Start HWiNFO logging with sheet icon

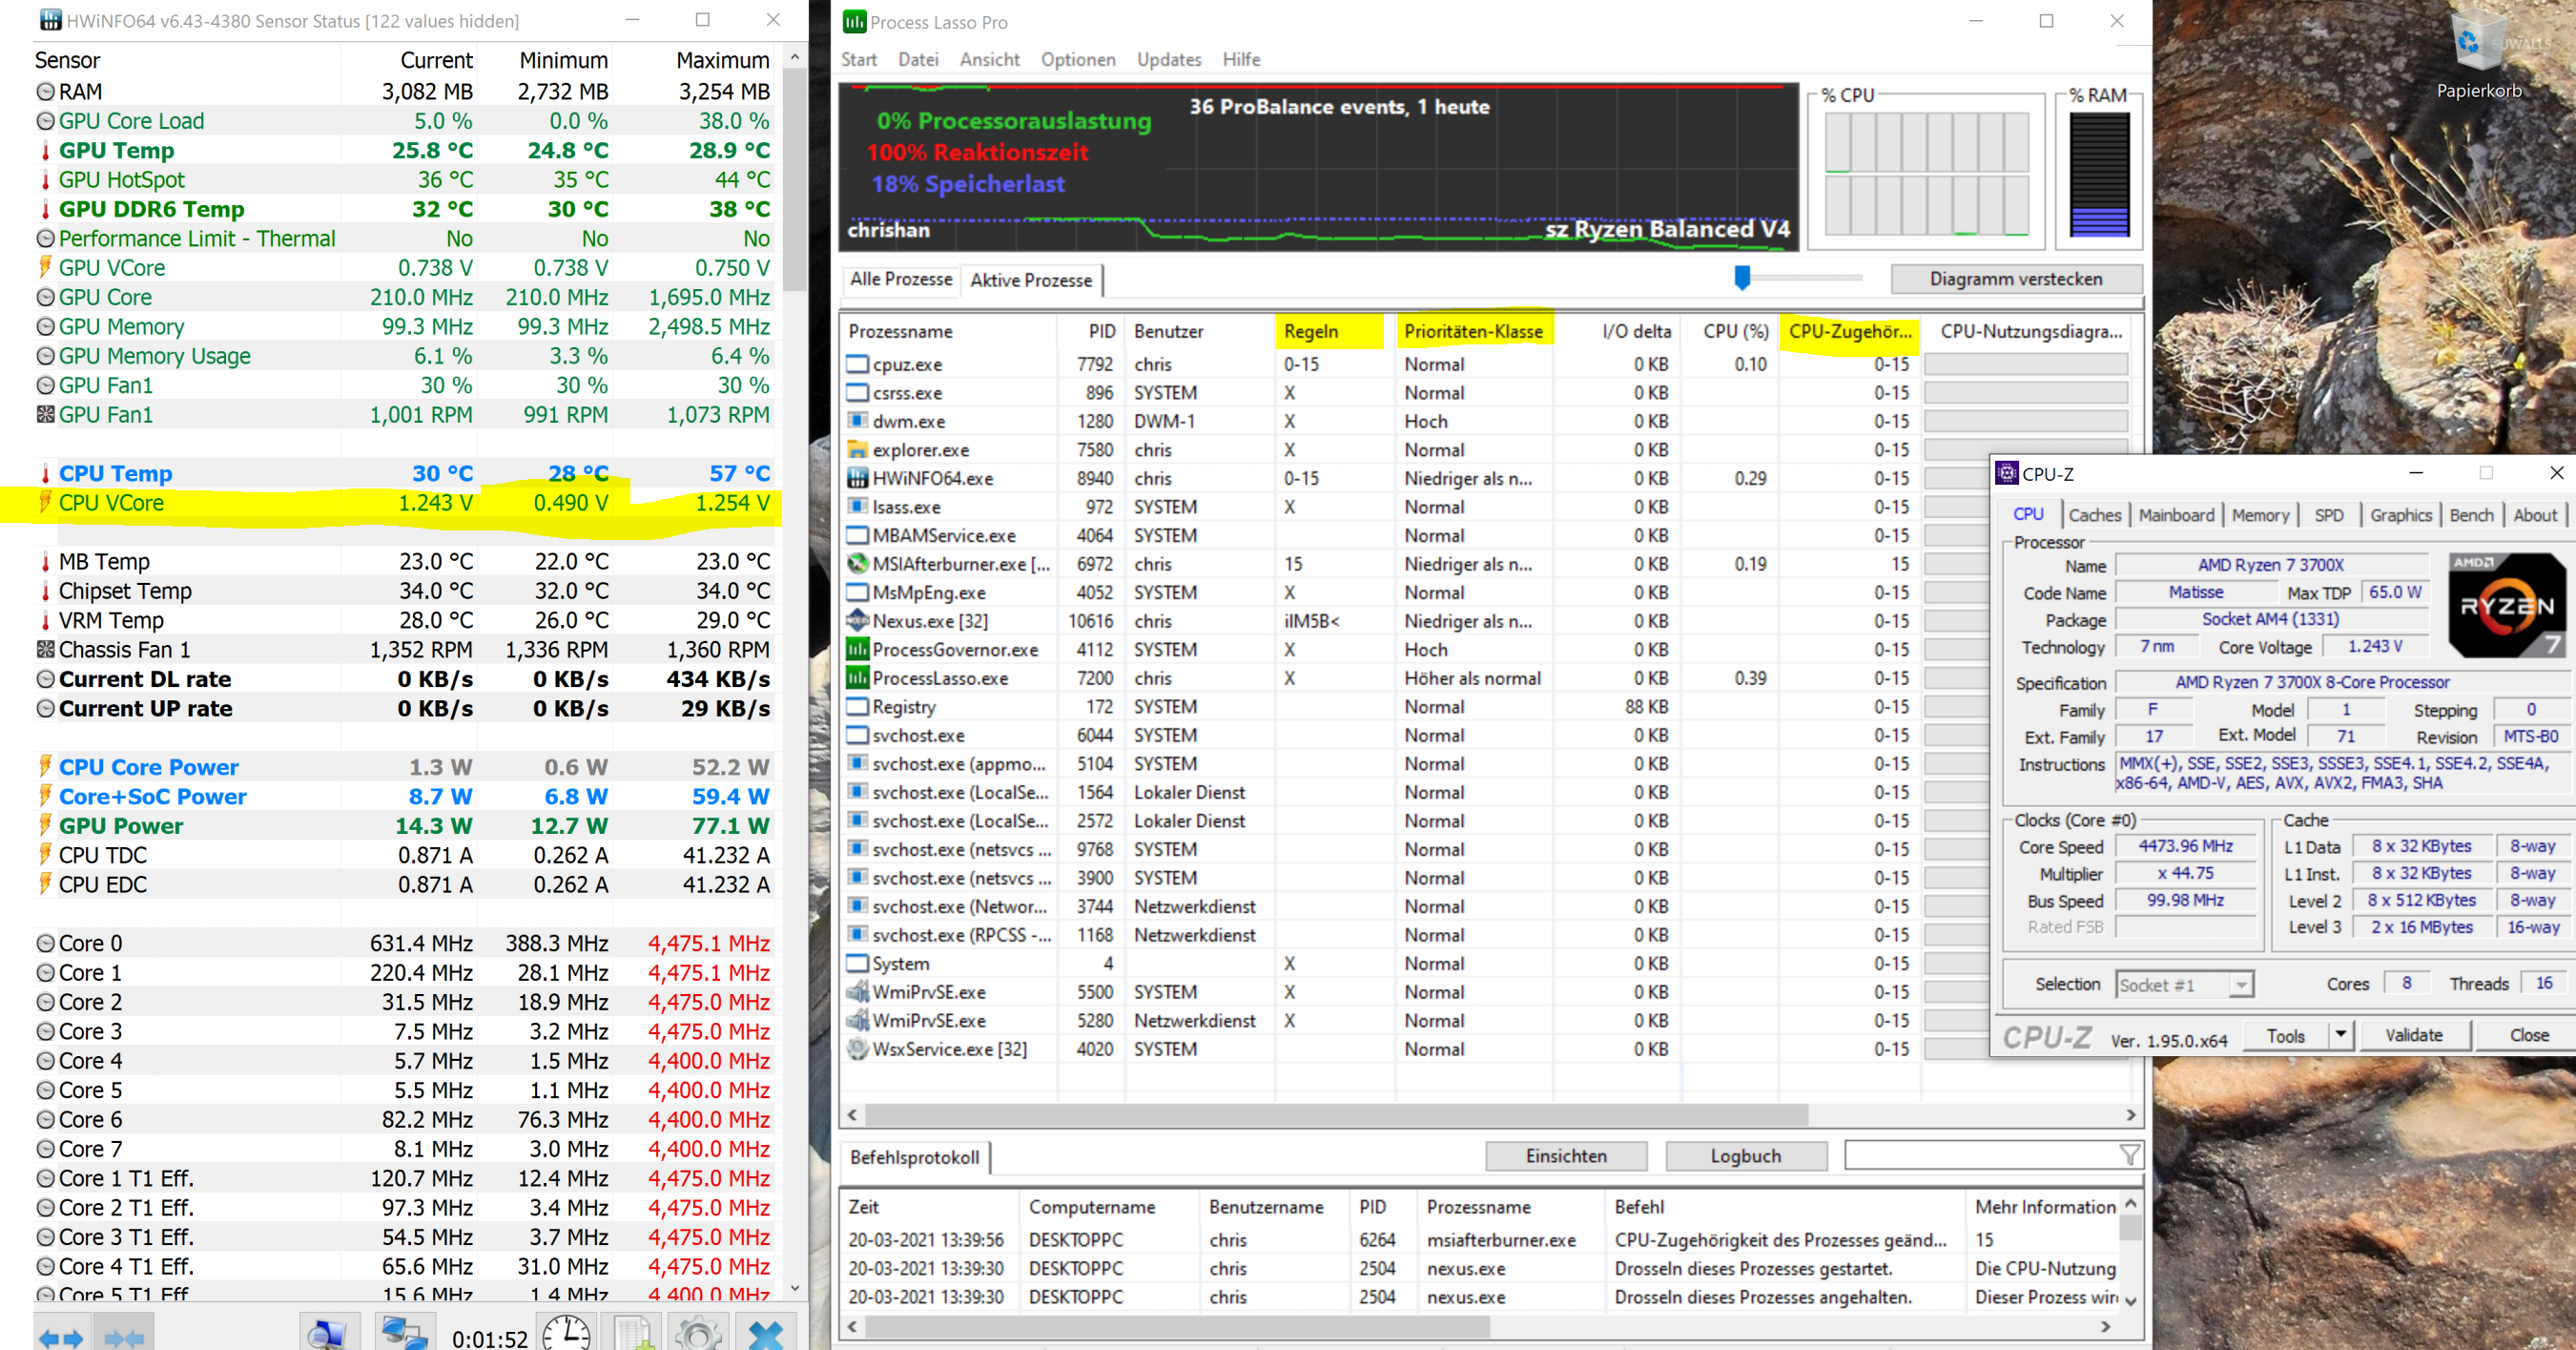634,1335
